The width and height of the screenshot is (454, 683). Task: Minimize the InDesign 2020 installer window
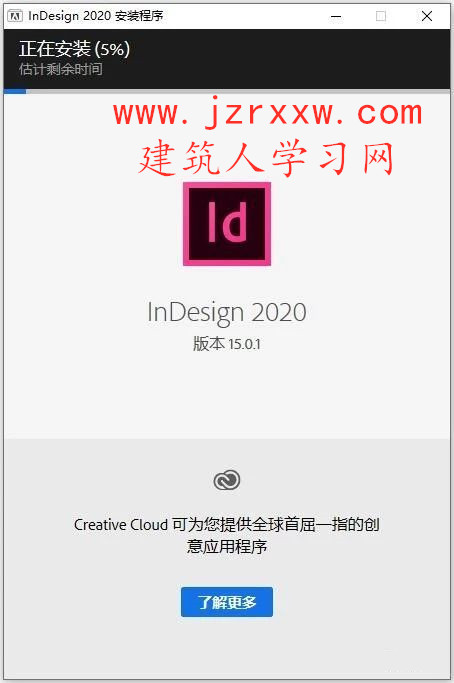(x=336, y=17)
